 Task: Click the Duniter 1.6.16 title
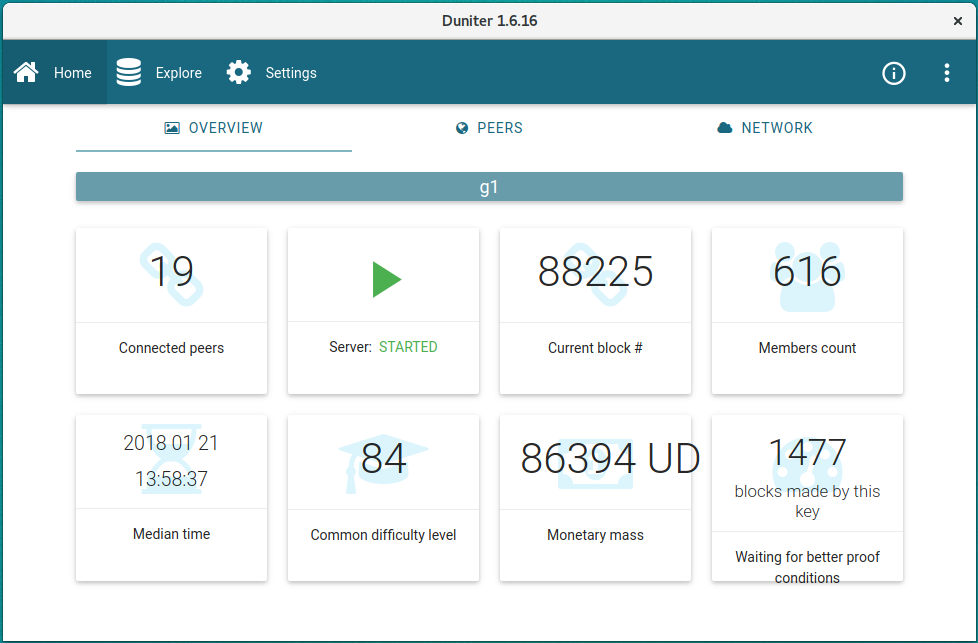490,21
